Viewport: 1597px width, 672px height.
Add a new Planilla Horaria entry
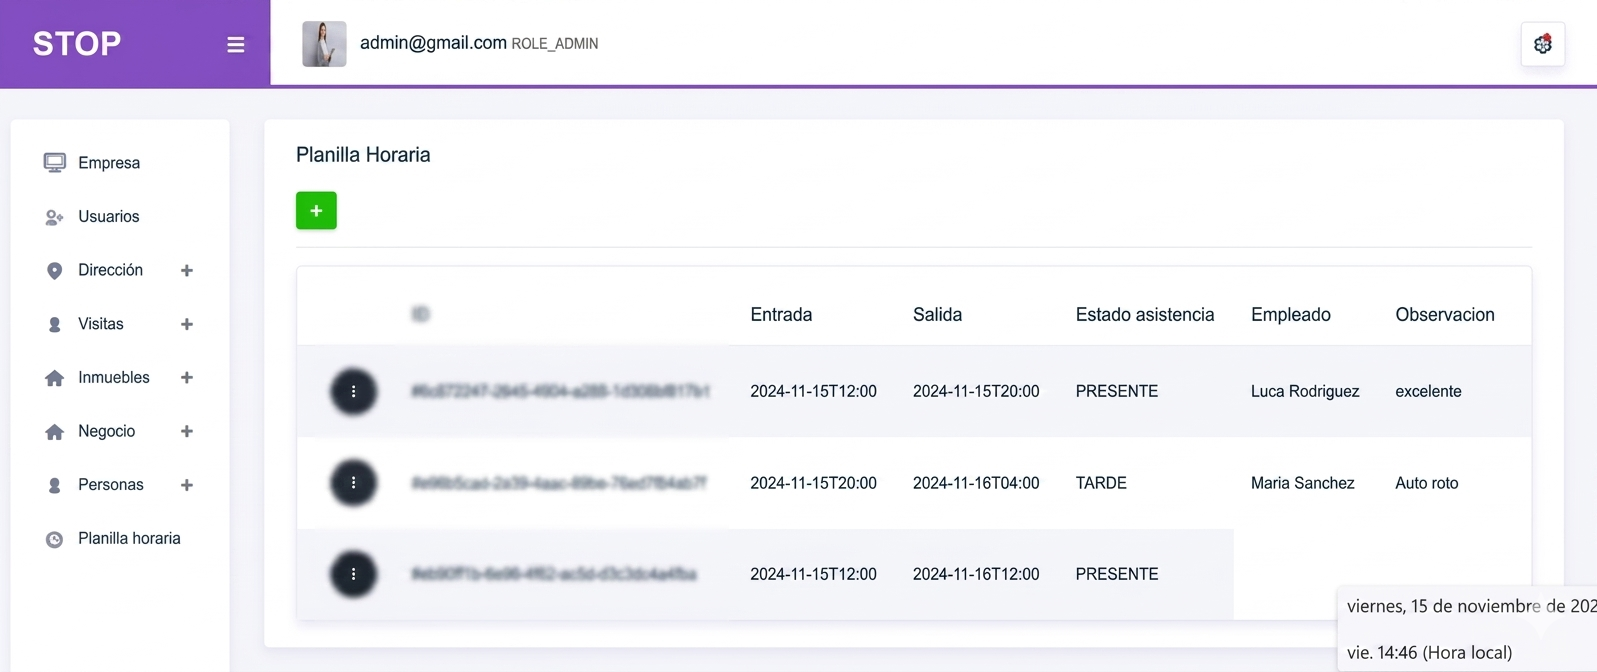tap(316, 211)
